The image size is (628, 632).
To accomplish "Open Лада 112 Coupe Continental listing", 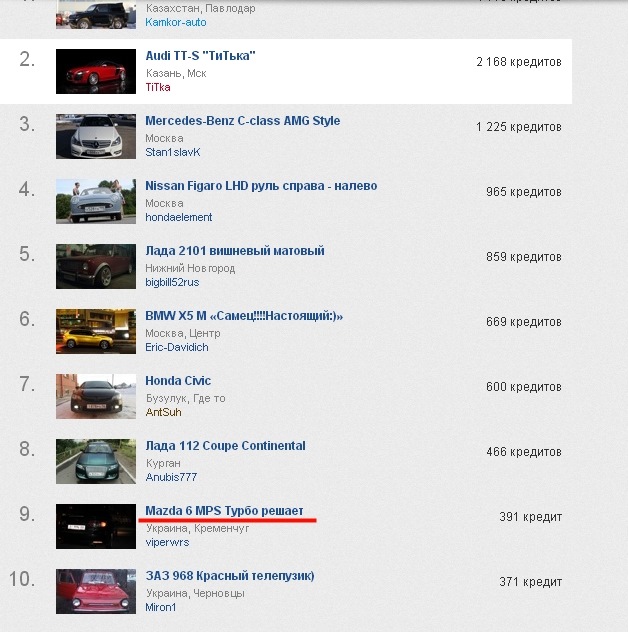I will point(225,446).
